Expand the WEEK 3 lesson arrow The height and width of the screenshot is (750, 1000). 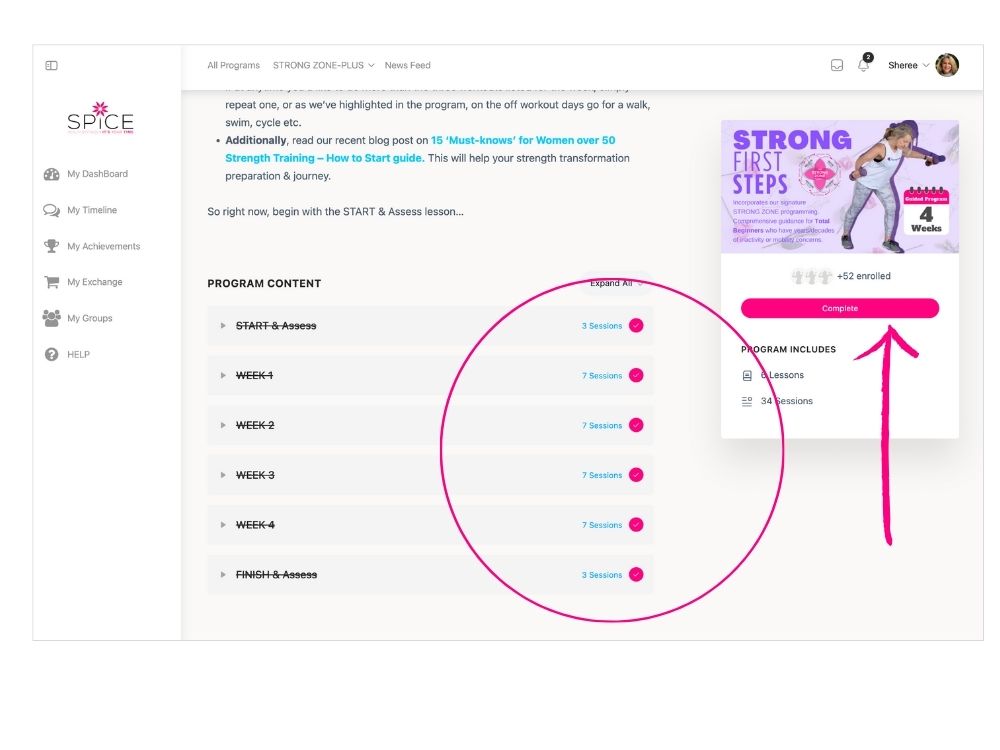[x=223, y=475]
